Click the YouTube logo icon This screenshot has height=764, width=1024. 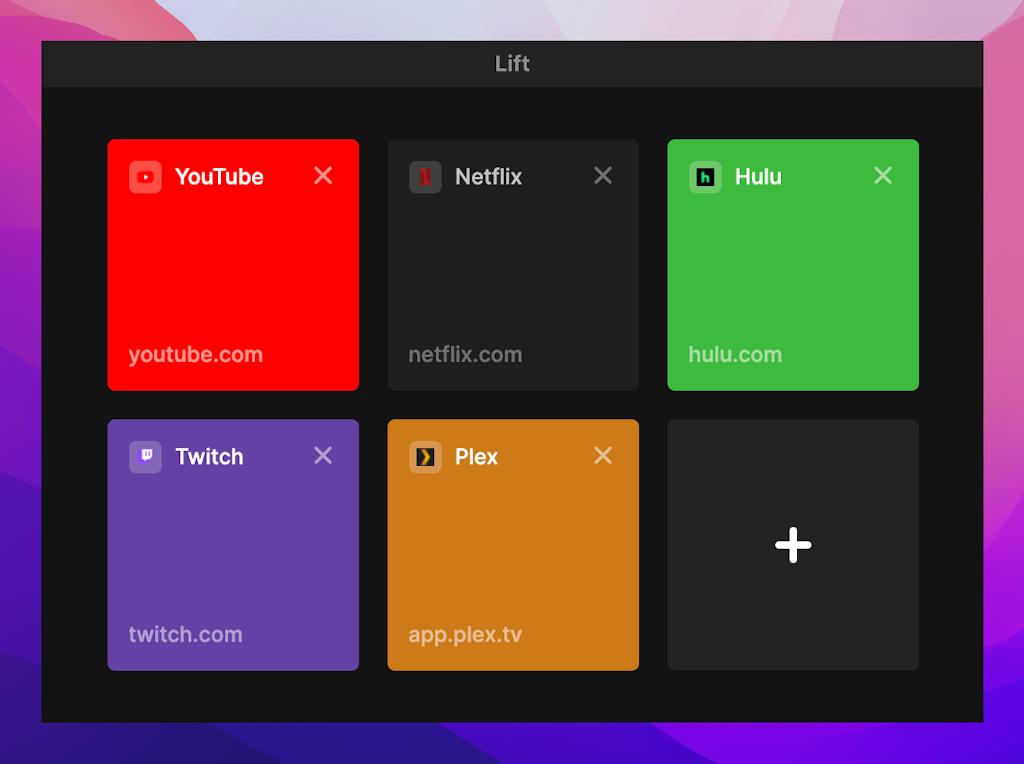point(144,176)
